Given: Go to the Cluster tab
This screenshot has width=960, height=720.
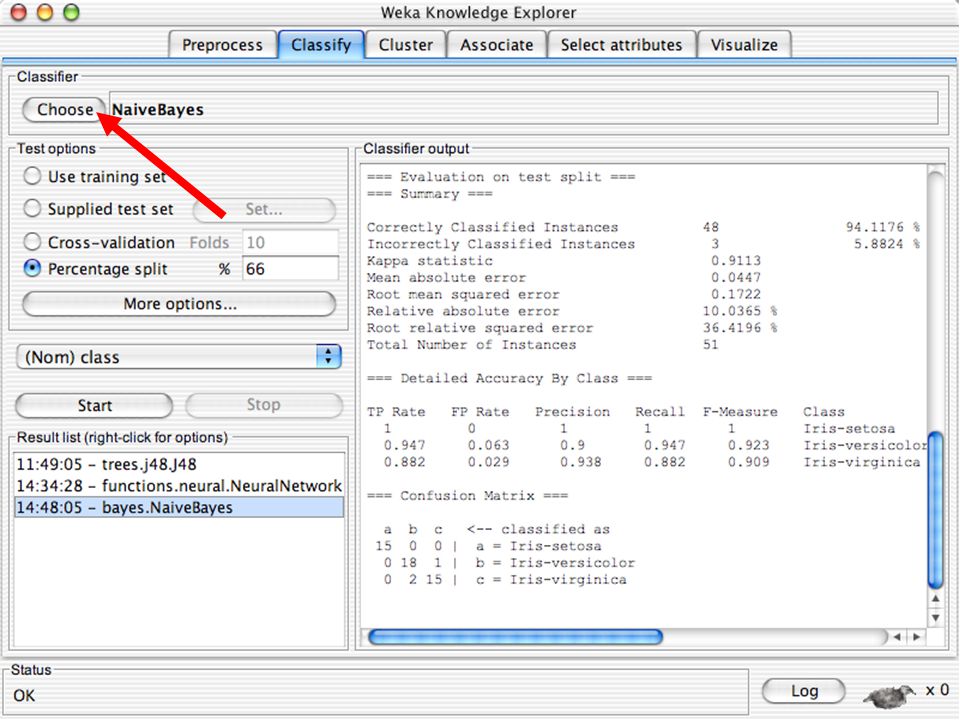Looking at the screenshot, I should pyautogui.click(x=405, y=45).
